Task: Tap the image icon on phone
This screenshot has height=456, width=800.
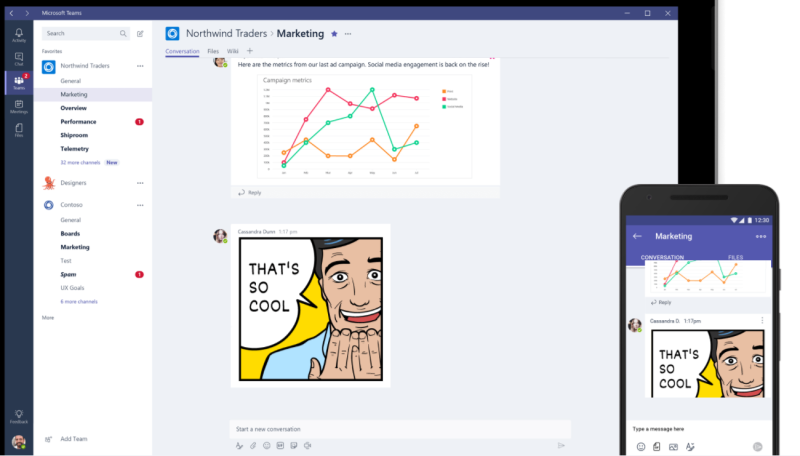Action: point(673,447)
